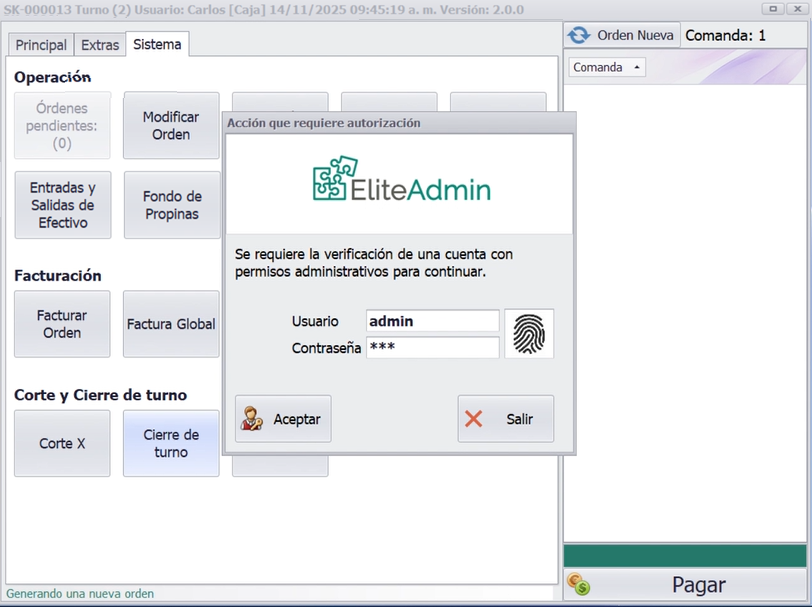Click the fingerprint scanner icon
The width and height of the screenshot is (812, 607).
(x=529, y=334)
